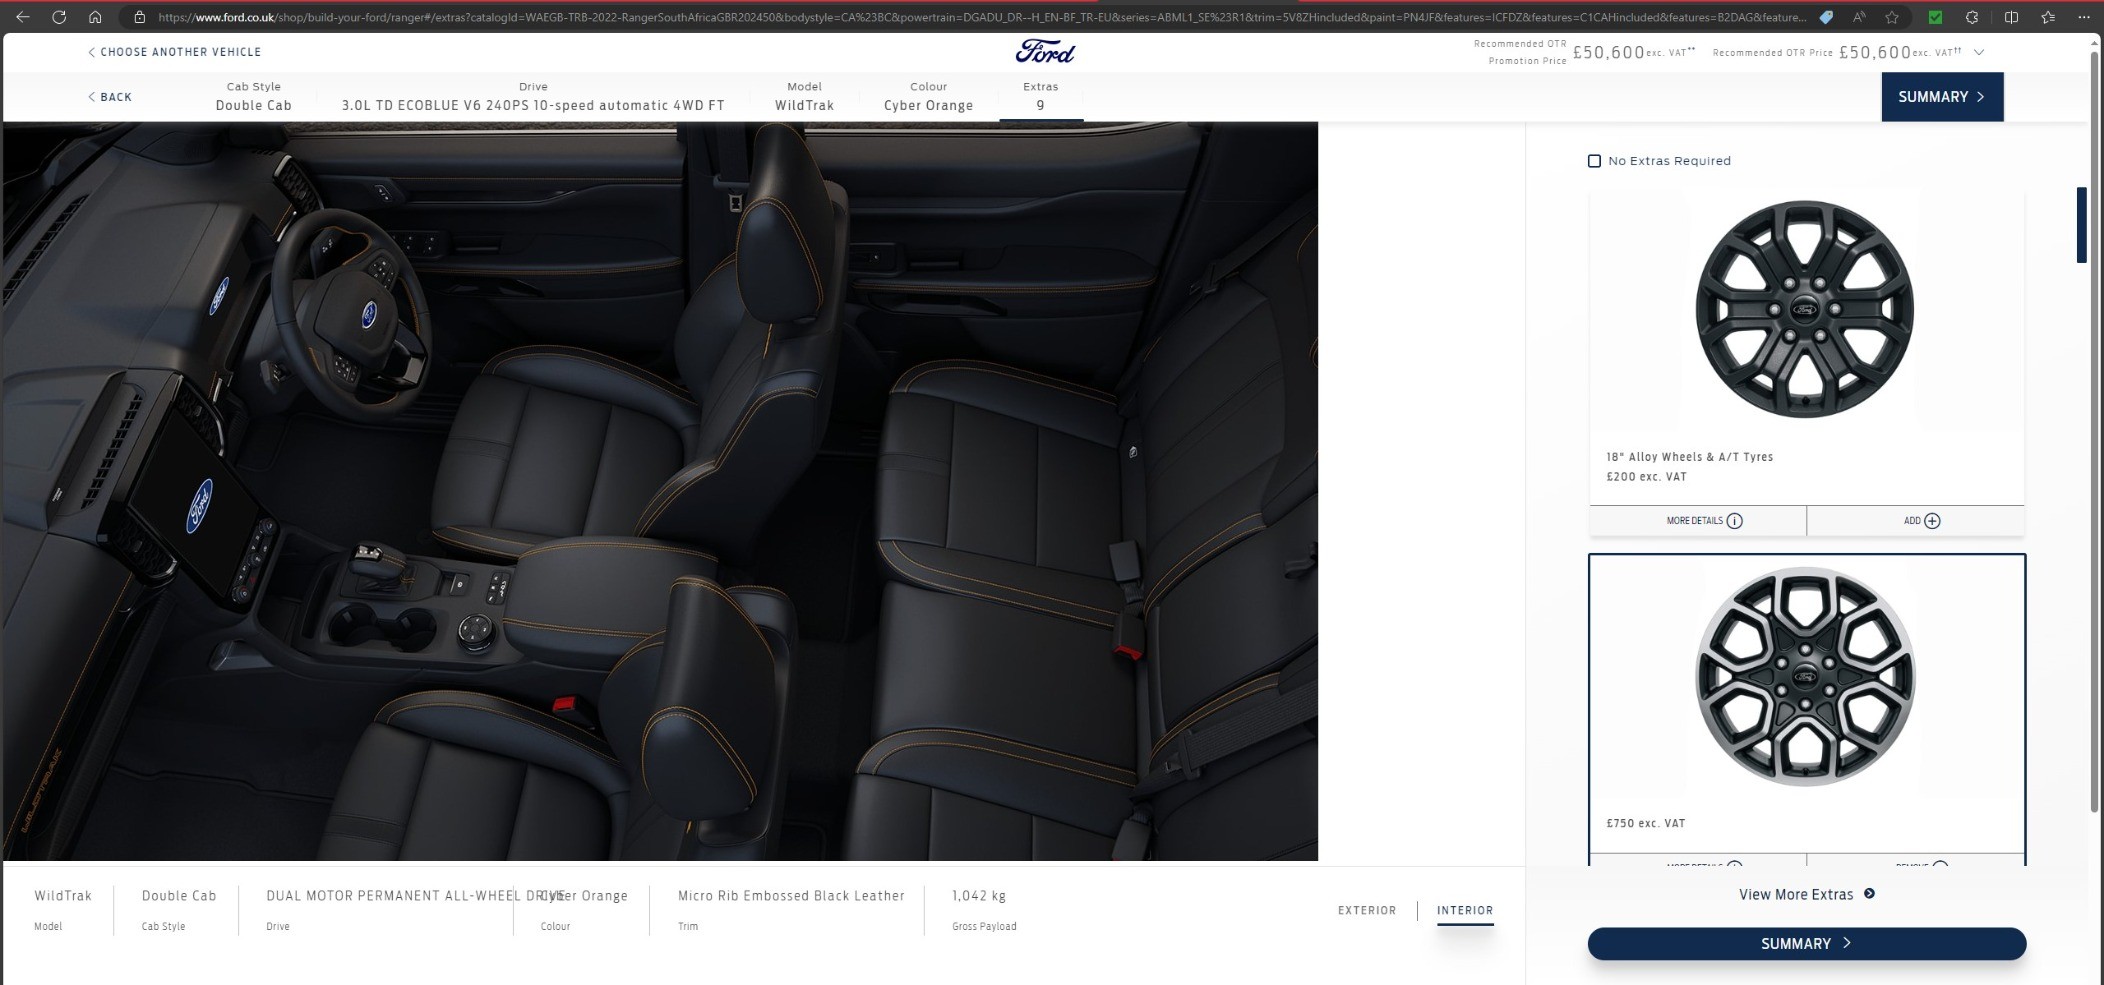Open the Drive step tab

point(533,96)
